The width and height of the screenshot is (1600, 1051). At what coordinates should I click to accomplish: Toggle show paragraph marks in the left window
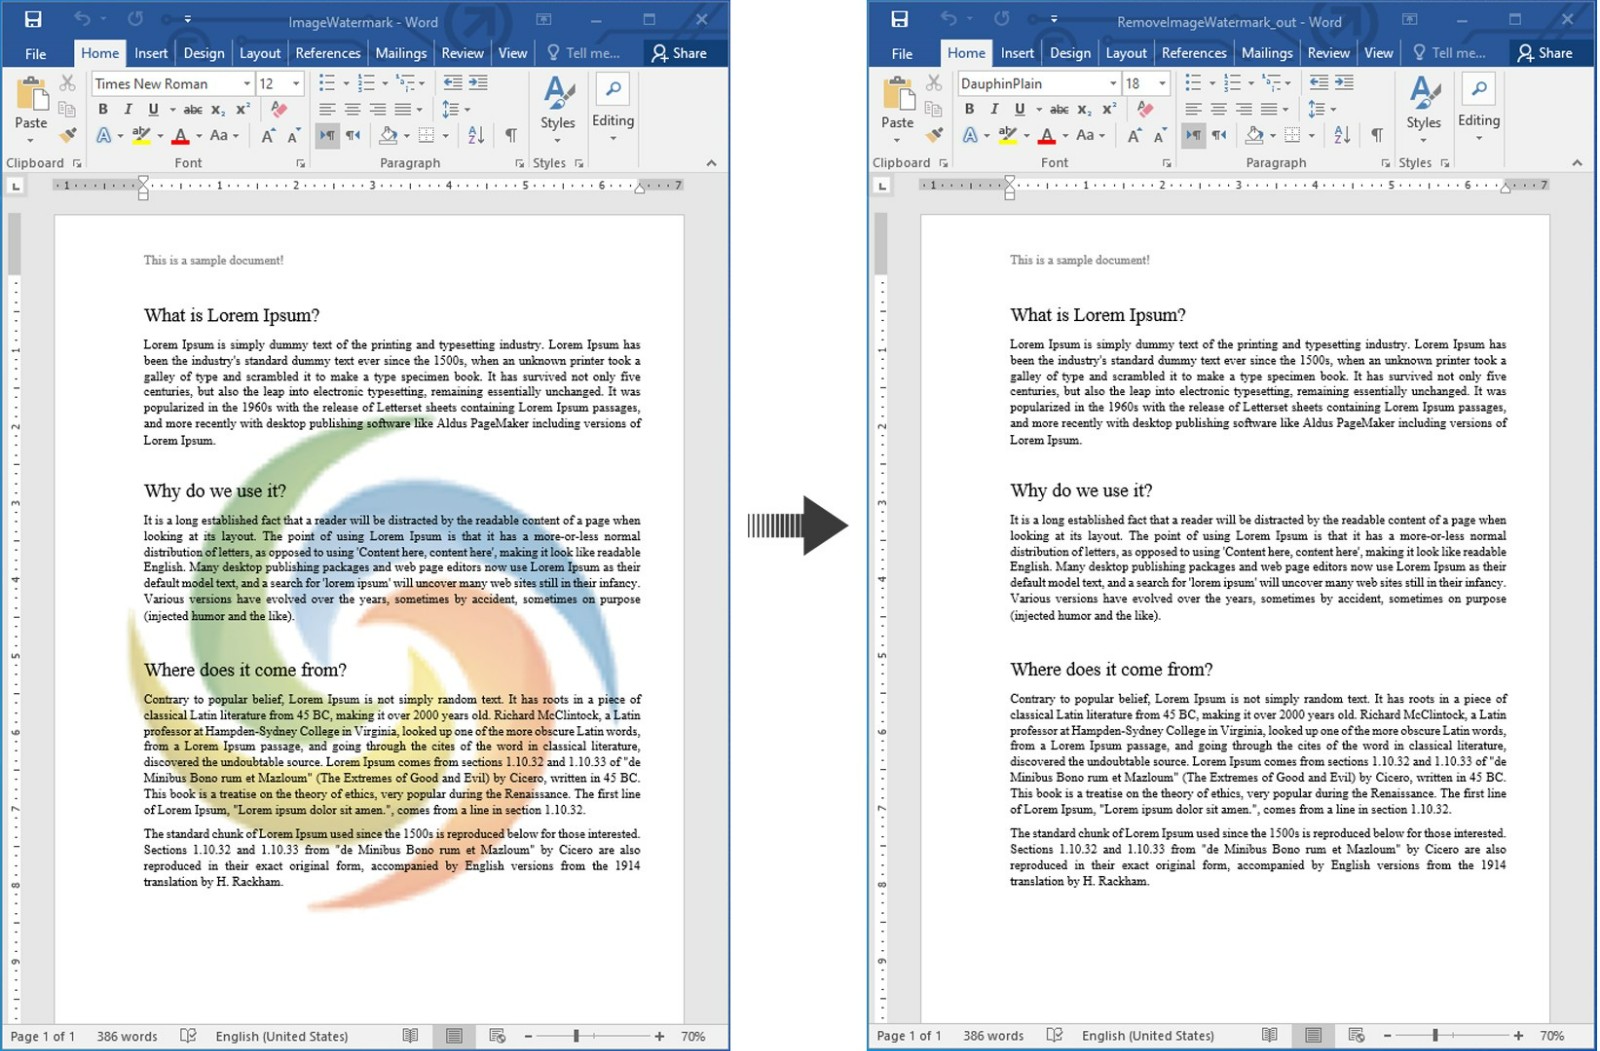tap(511, 135)
